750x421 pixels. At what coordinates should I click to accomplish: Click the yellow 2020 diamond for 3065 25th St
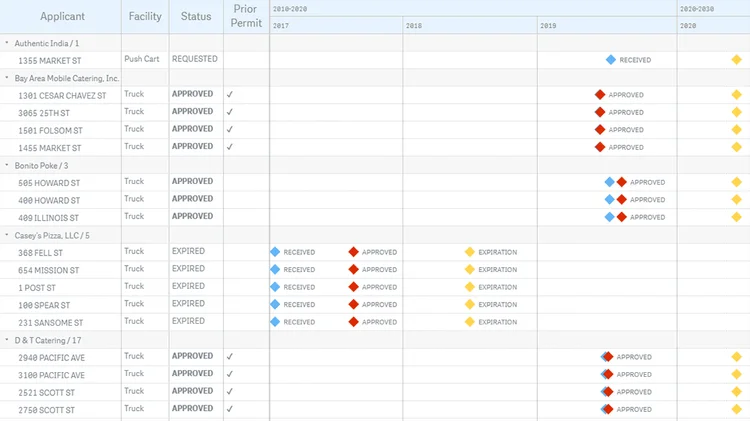pos(737,112)
